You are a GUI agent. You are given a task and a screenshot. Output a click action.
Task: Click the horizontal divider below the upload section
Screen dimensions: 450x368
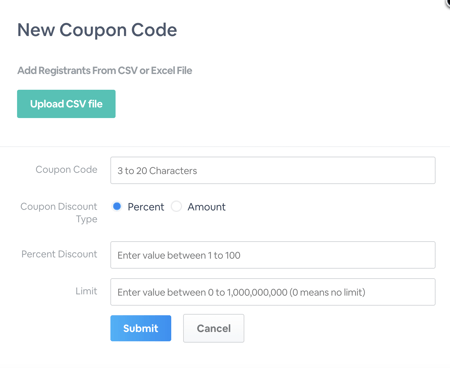click(x=225, y=146)
